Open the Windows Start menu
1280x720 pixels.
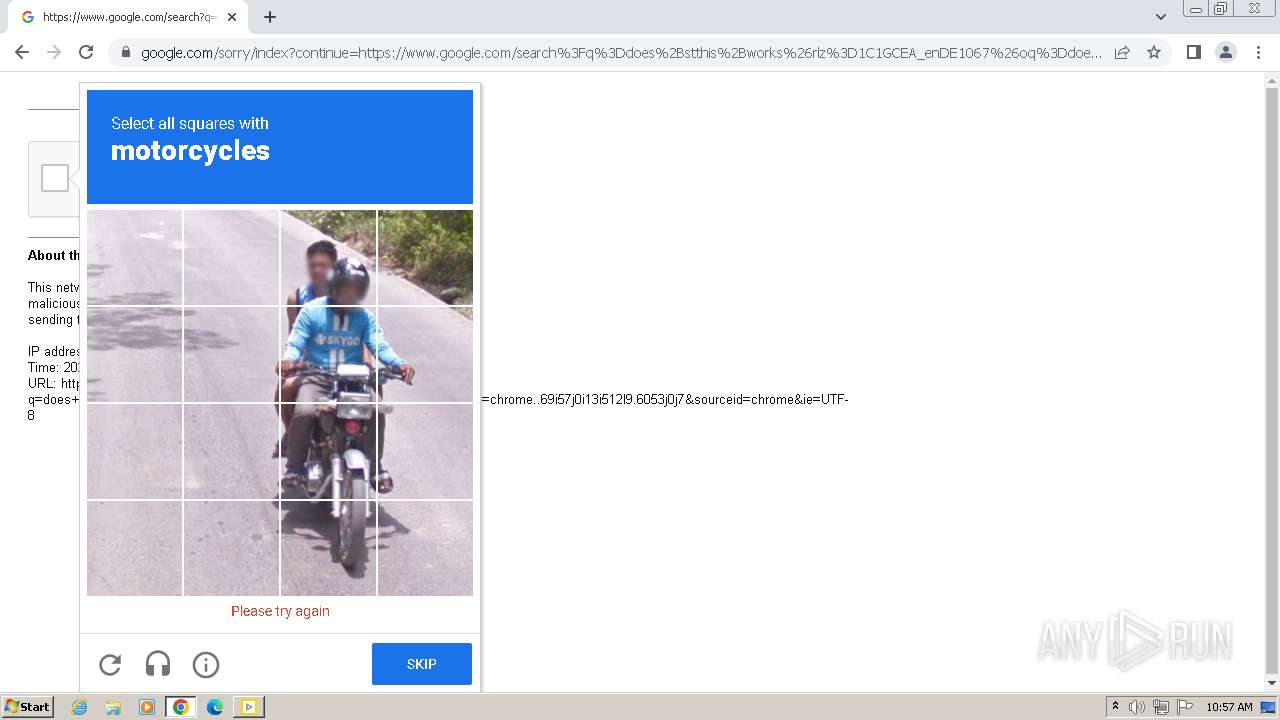click(x=27, y=706)
